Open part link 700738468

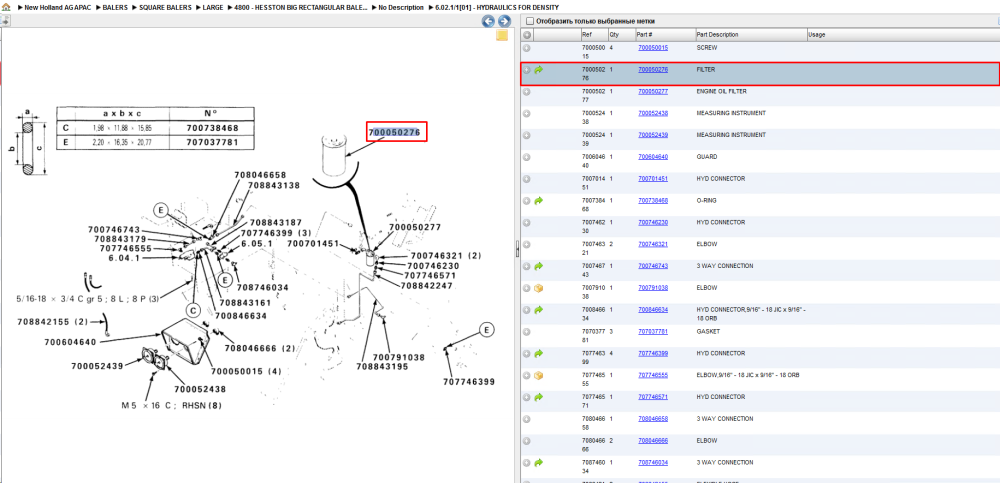point(653,200)
